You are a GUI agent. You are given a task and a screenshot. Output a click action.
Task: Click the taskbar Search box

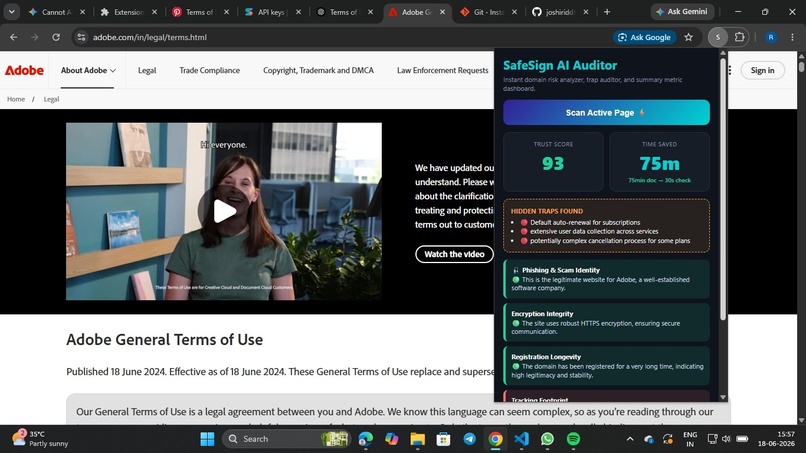coord(286,439)
